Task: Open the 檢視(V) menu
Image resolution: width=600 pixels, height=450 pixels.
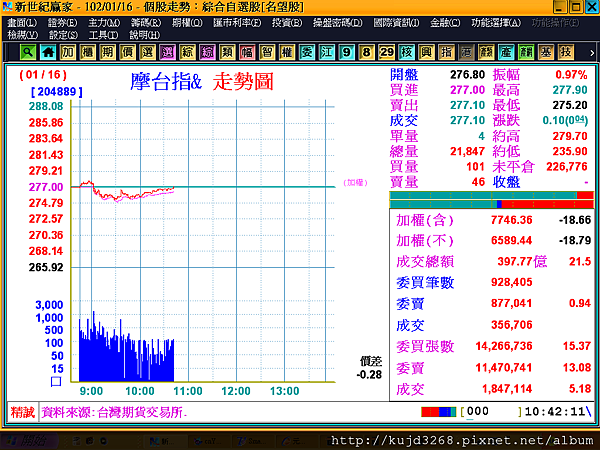Action: [x=23, y=35]
